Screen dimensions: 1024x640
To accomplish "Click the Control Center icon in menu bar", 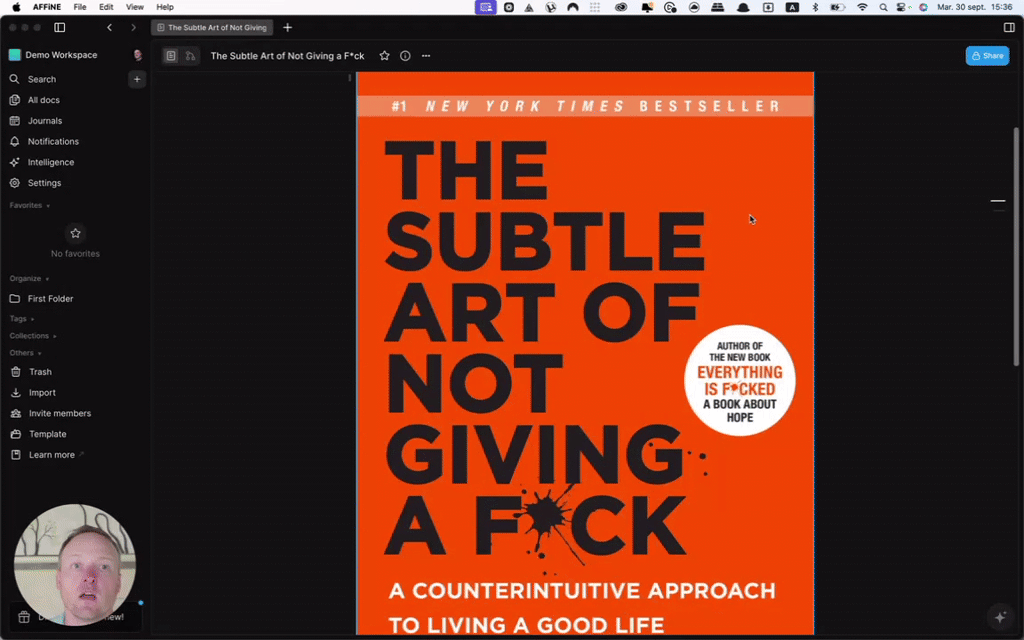I will [x=902, y=7].
